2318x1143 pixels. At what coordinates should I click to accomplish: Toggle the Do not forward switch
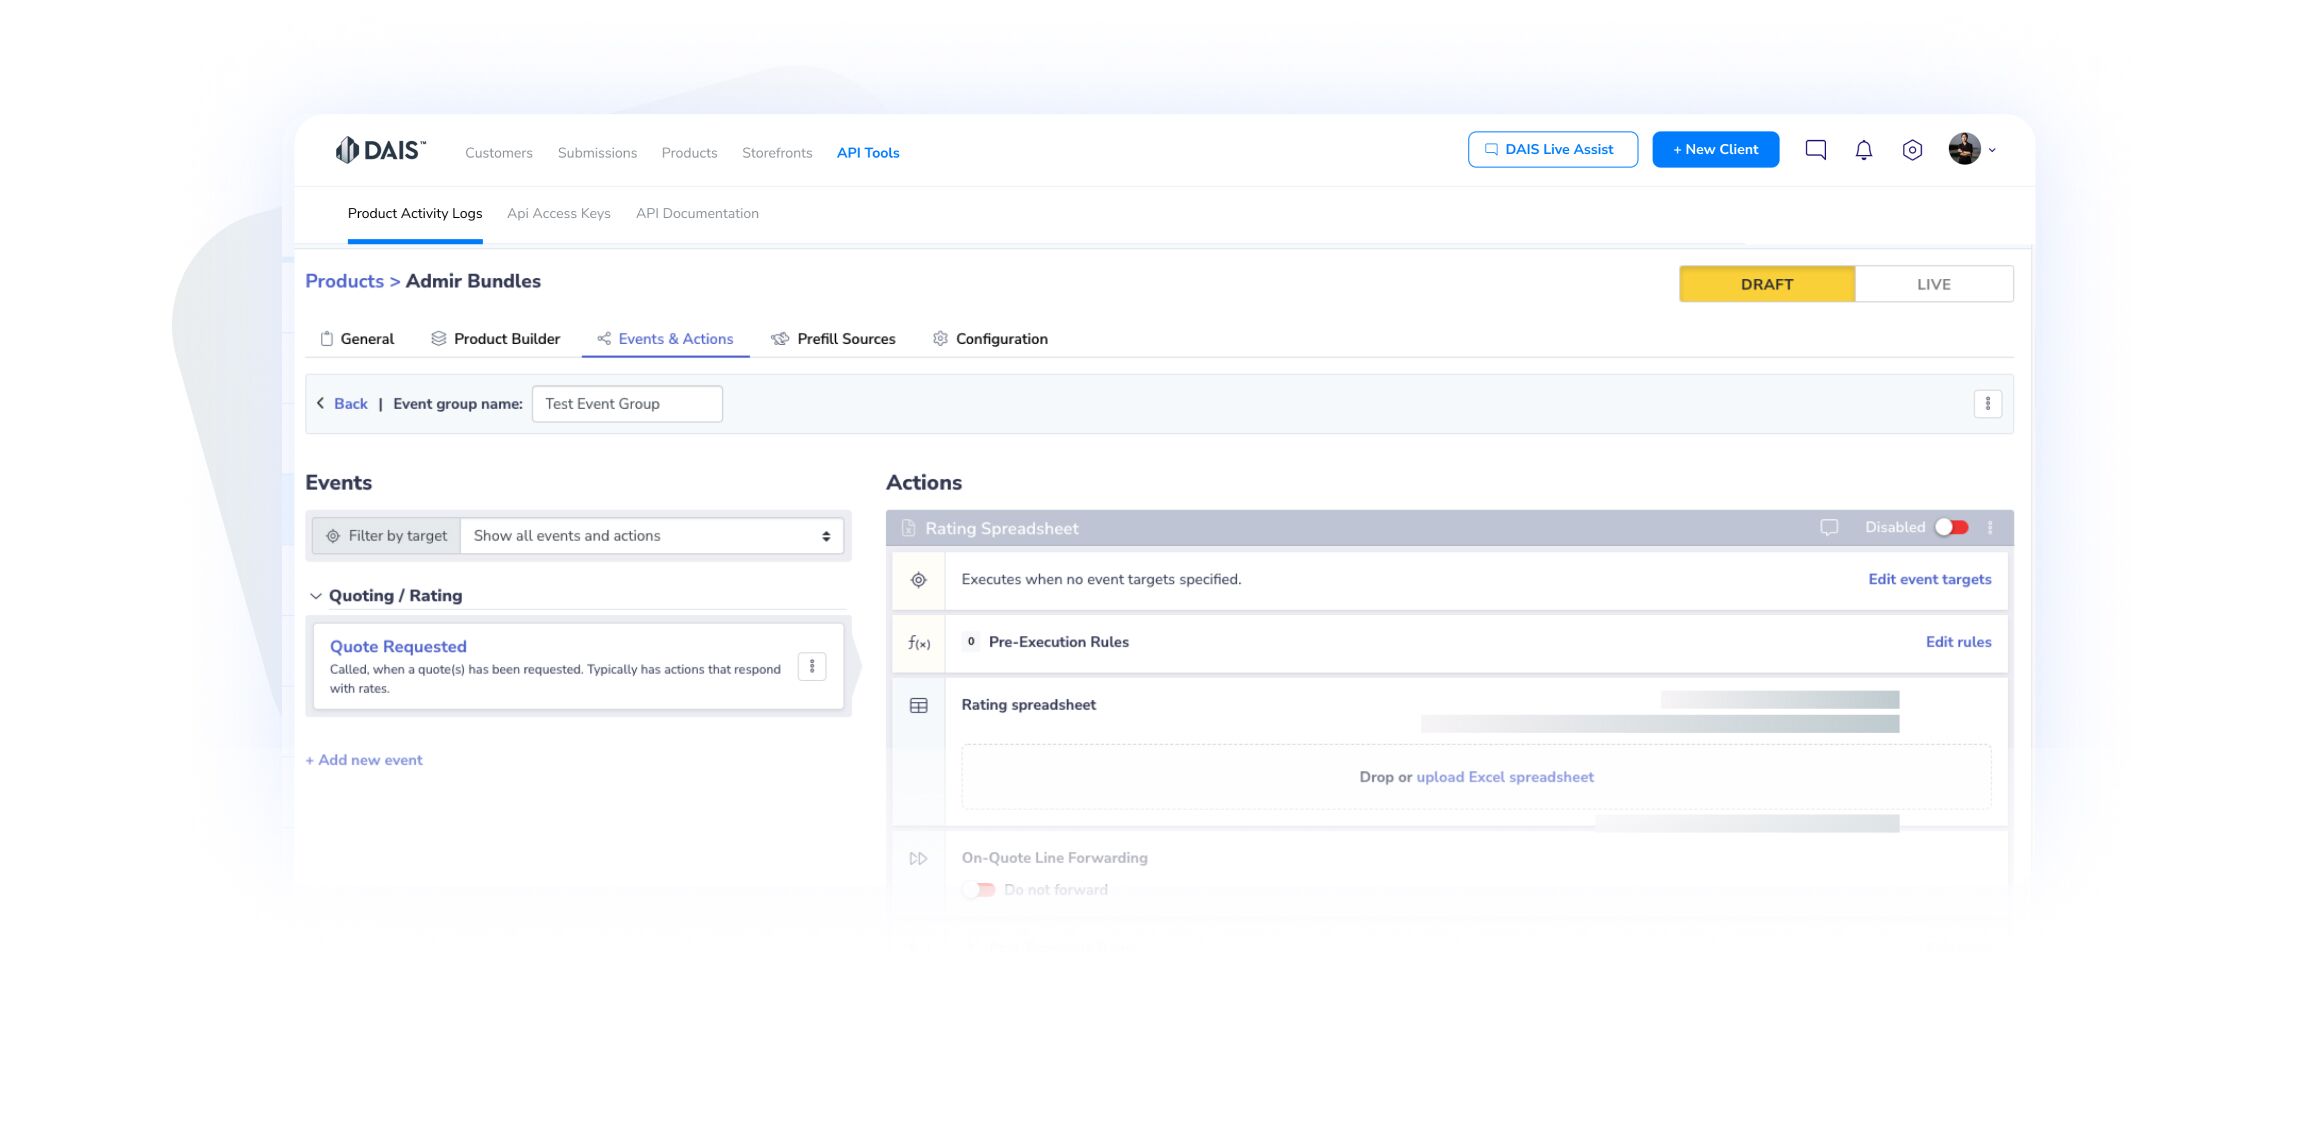click(979, 890)
